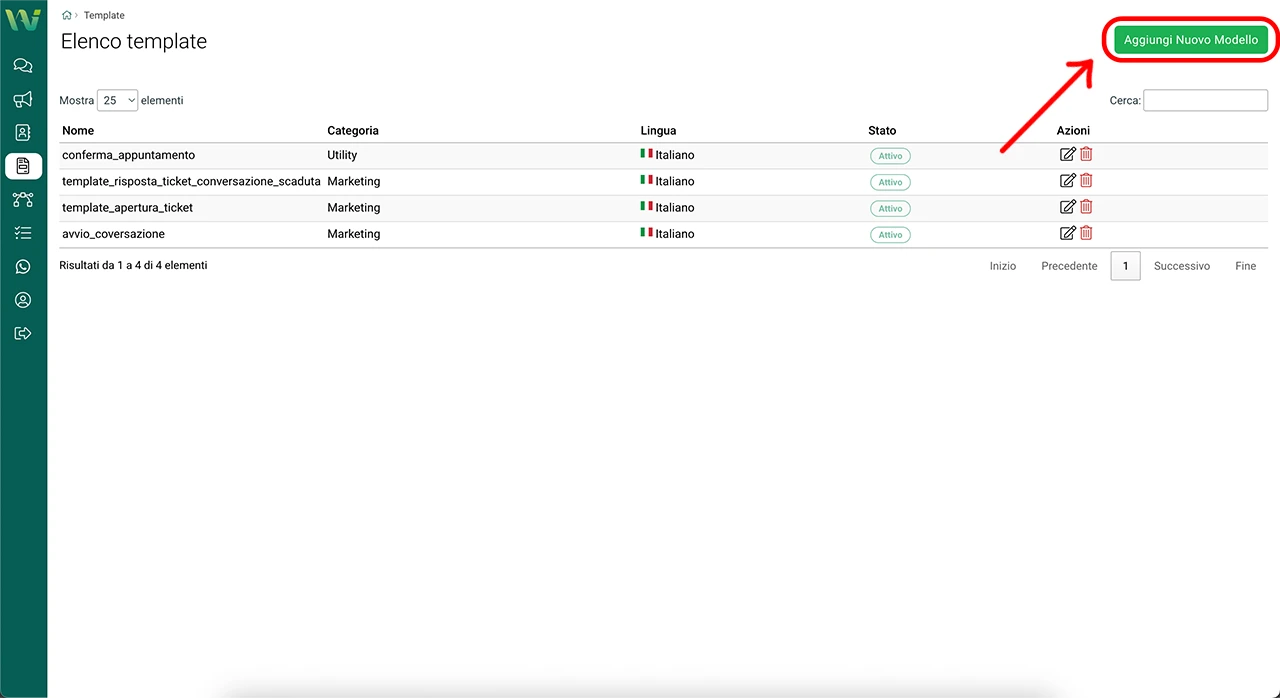1280x698 pixels.
Task: Go to Fine pagination link
Action: pyautogui.click(x=1245, y=266)
